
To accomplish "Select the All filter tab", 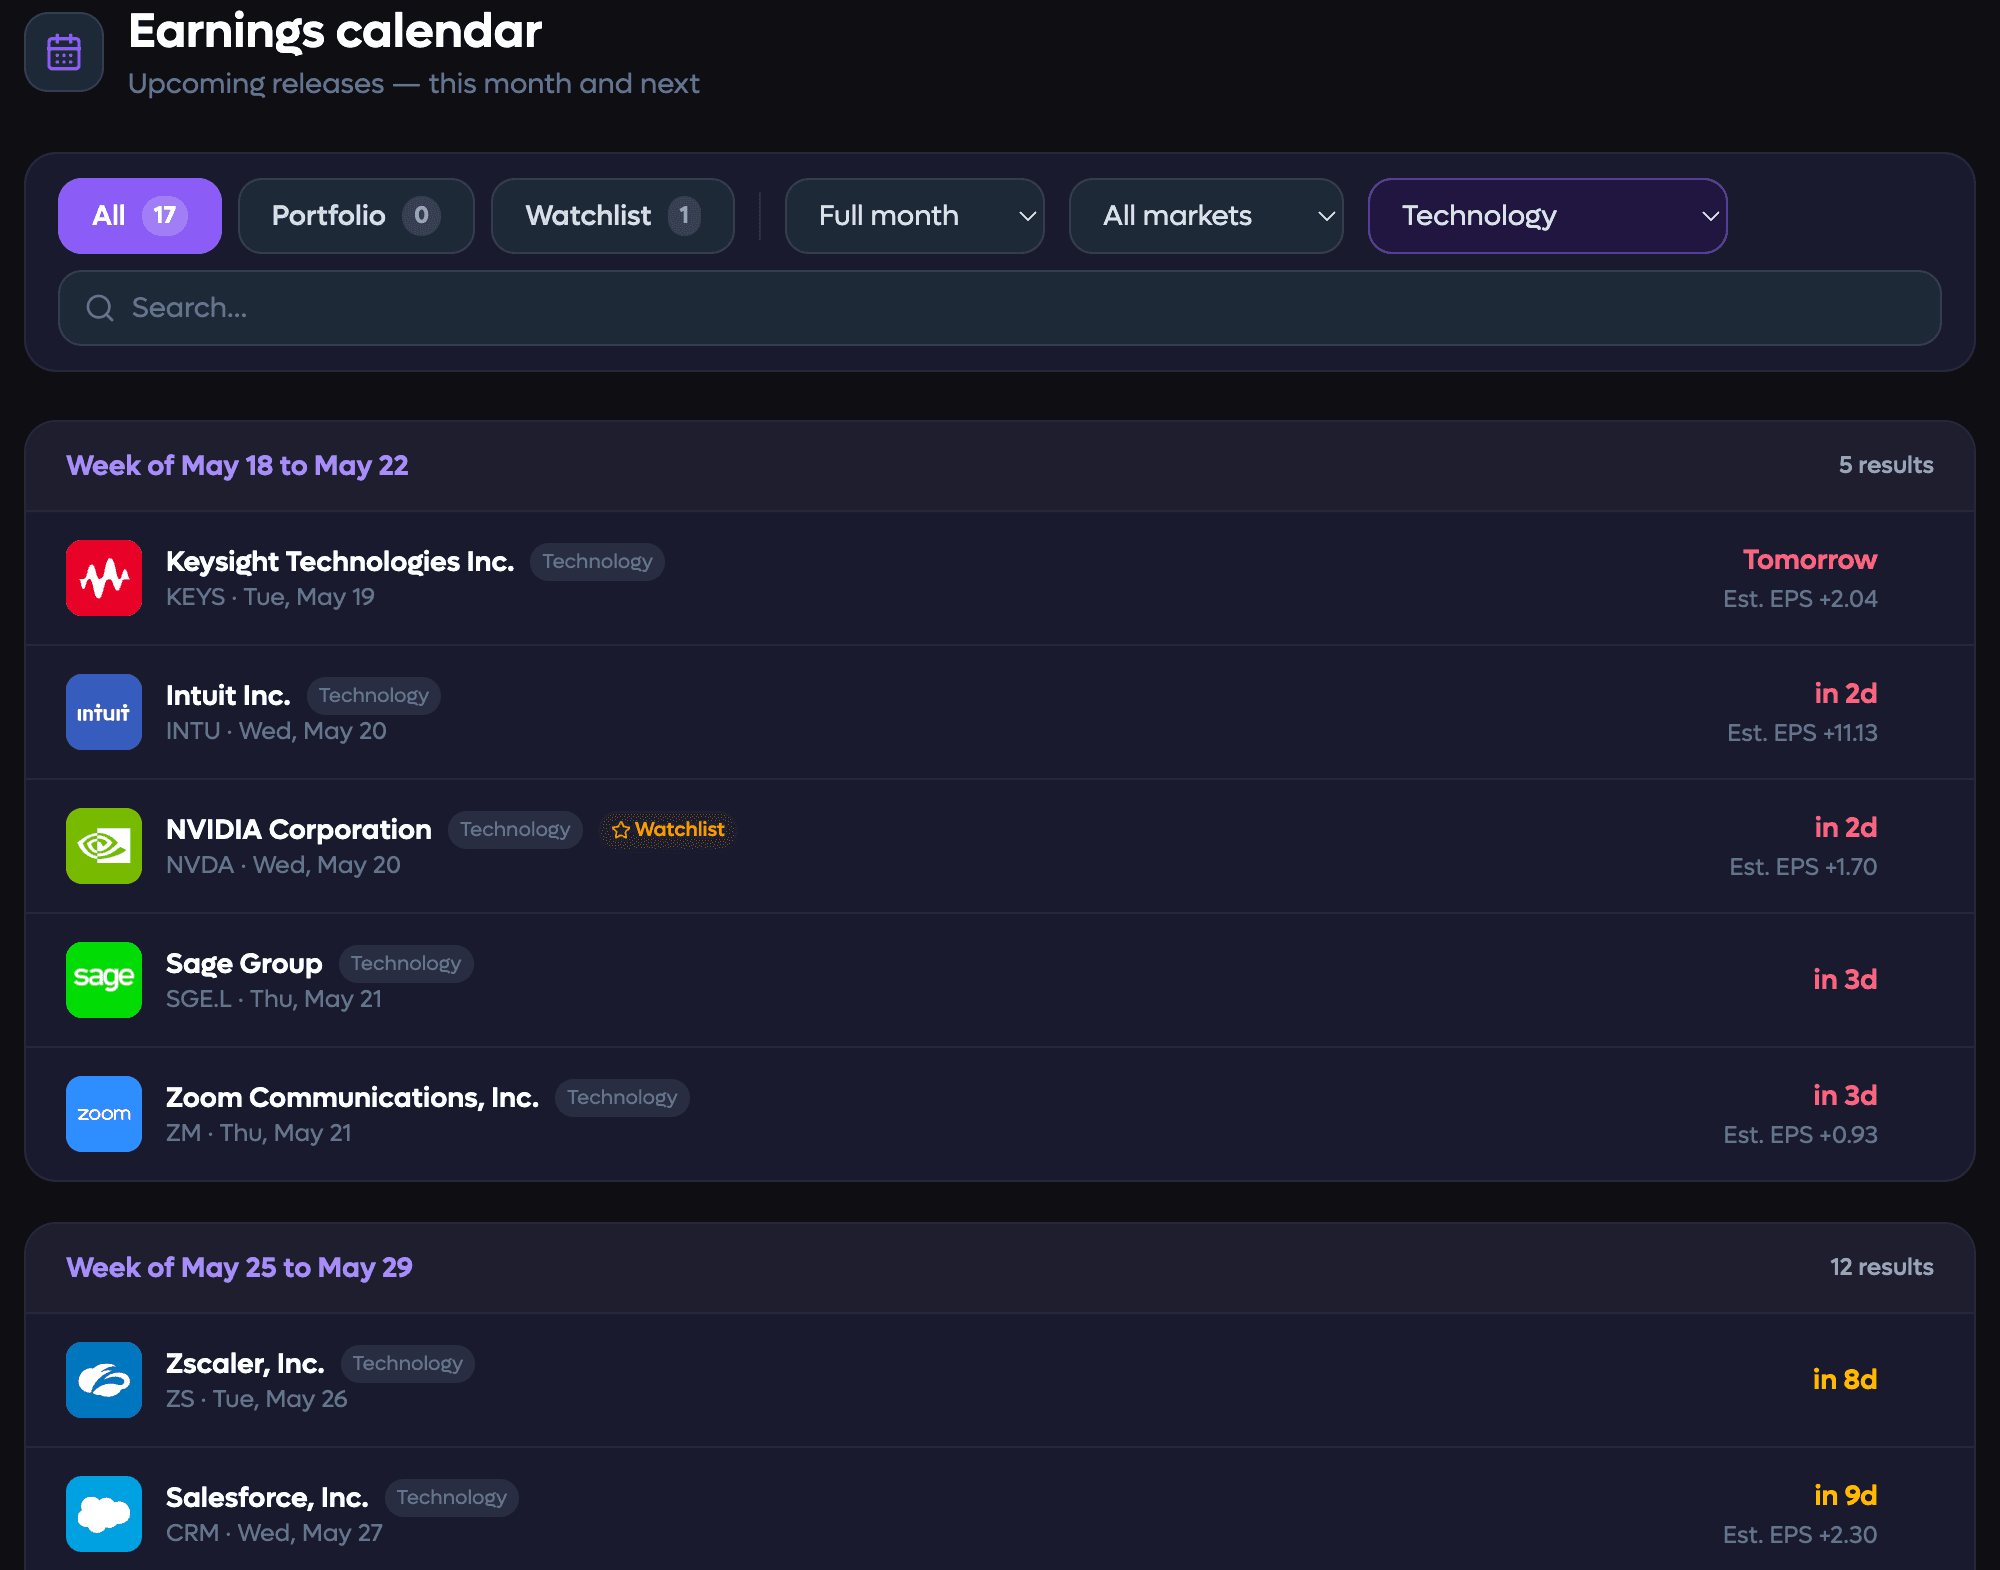I will pyautogui.click(x=140, y=216).
